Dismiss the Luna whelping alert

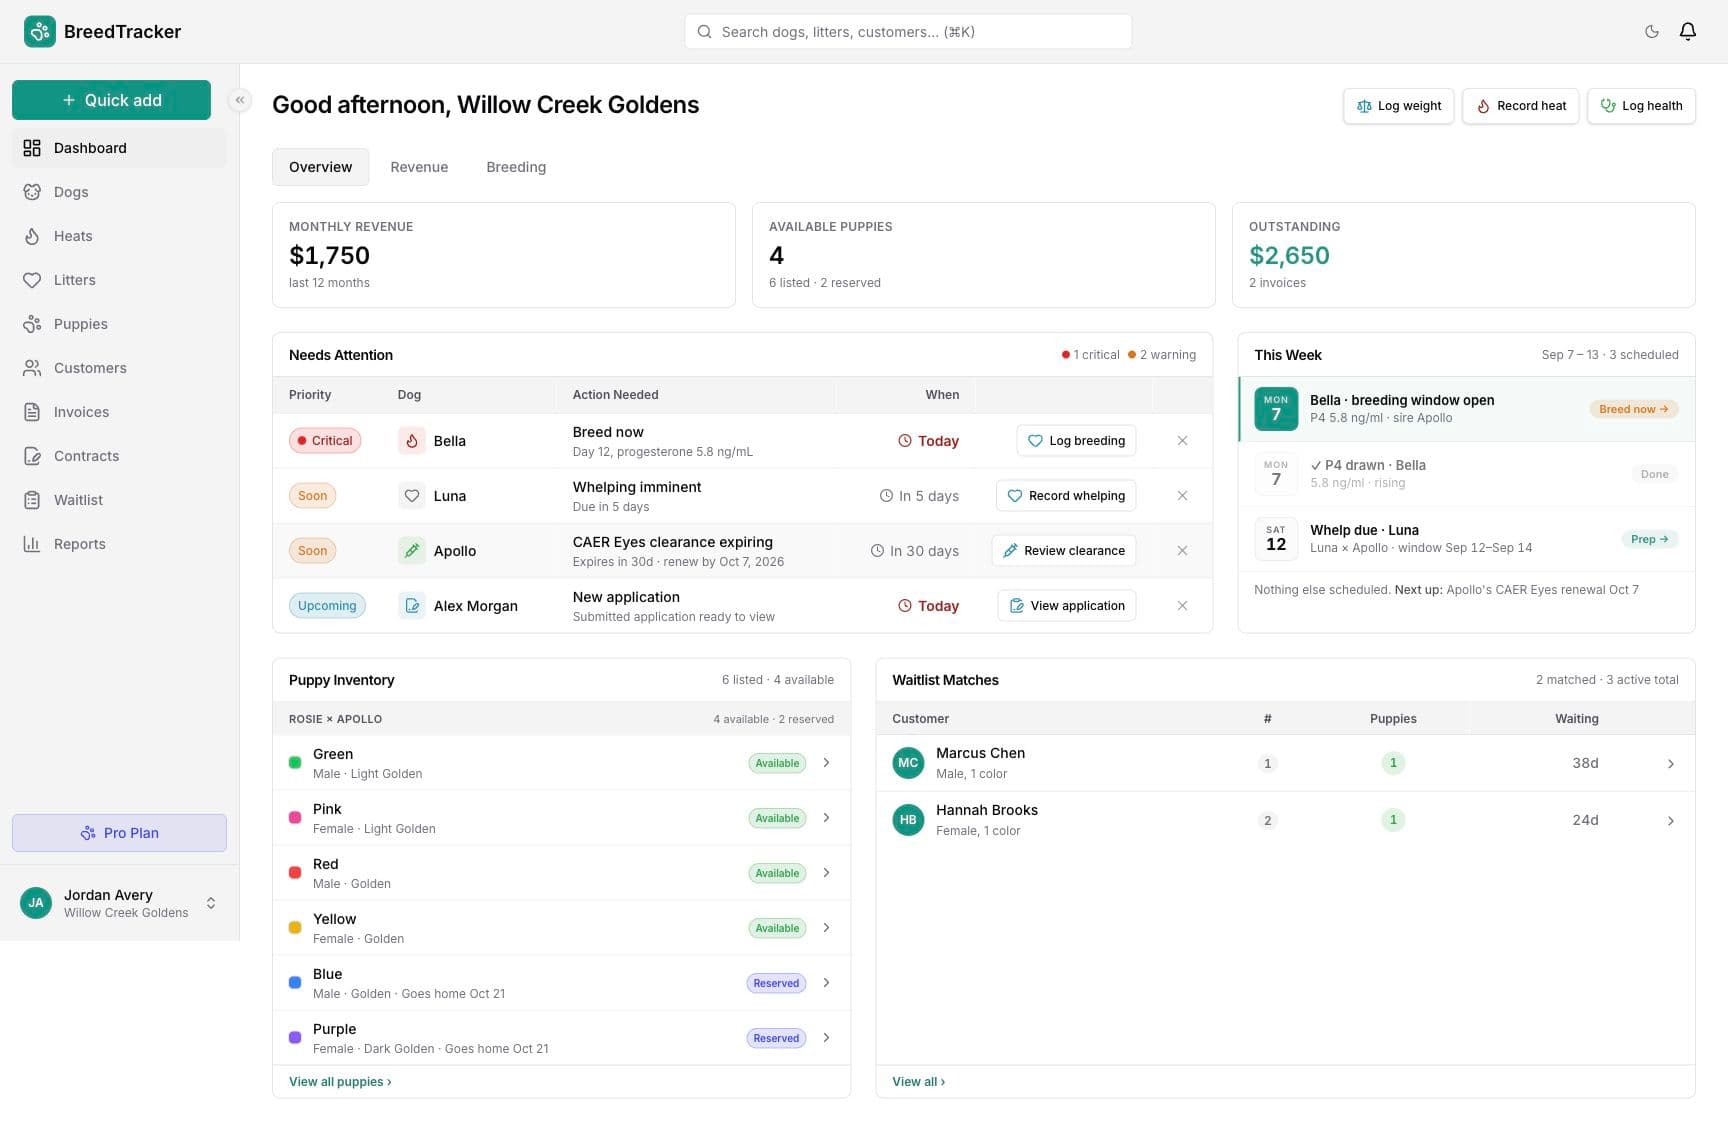pyautogui.click(x=1182, y=496)
